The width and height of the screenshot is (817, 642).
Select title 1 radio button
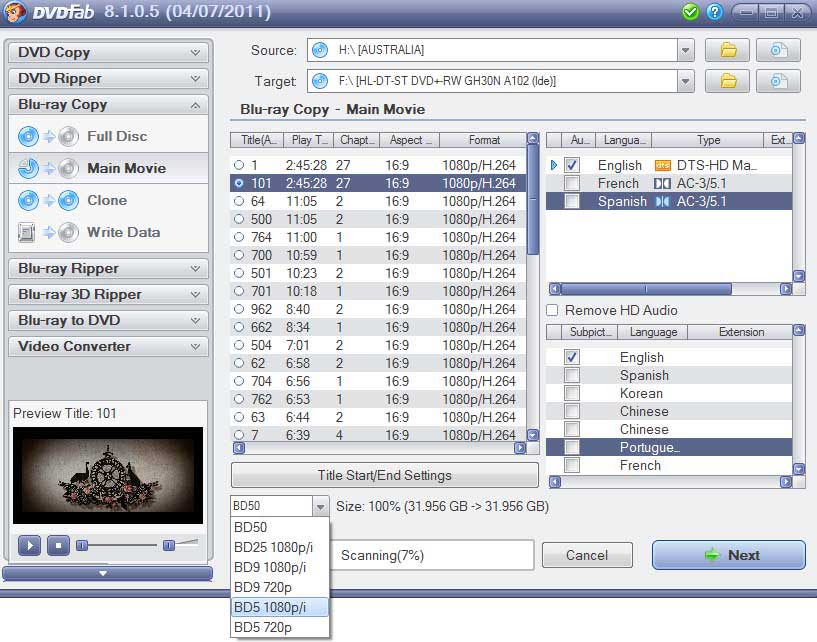(239, 165)
